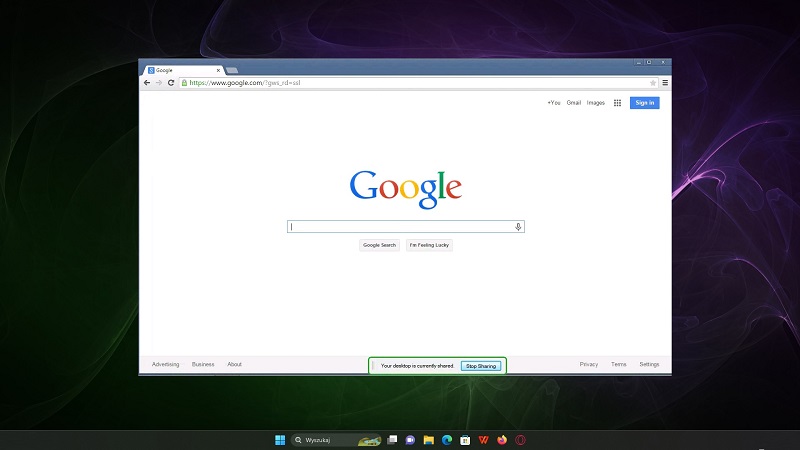Open the Privacy footer link

[x=589, y=364]
